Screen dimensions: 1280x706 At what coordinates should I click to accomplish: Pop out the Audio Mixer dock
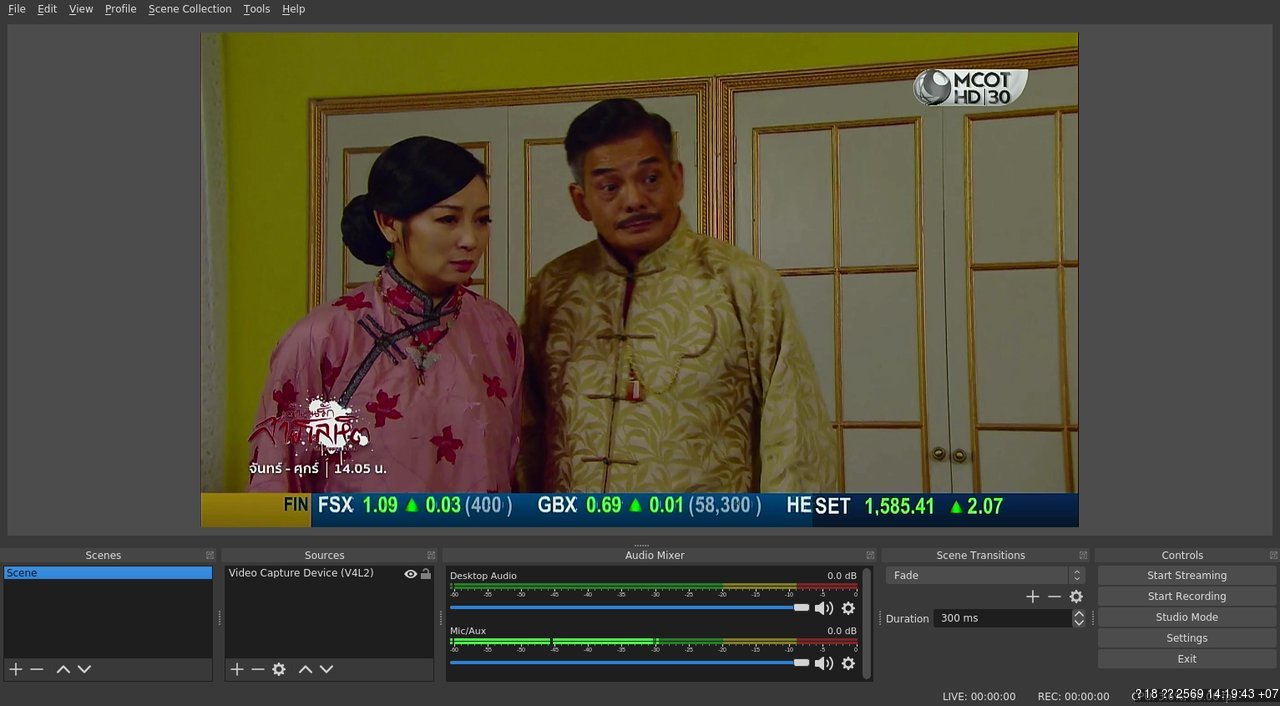[x=869, y=555]
